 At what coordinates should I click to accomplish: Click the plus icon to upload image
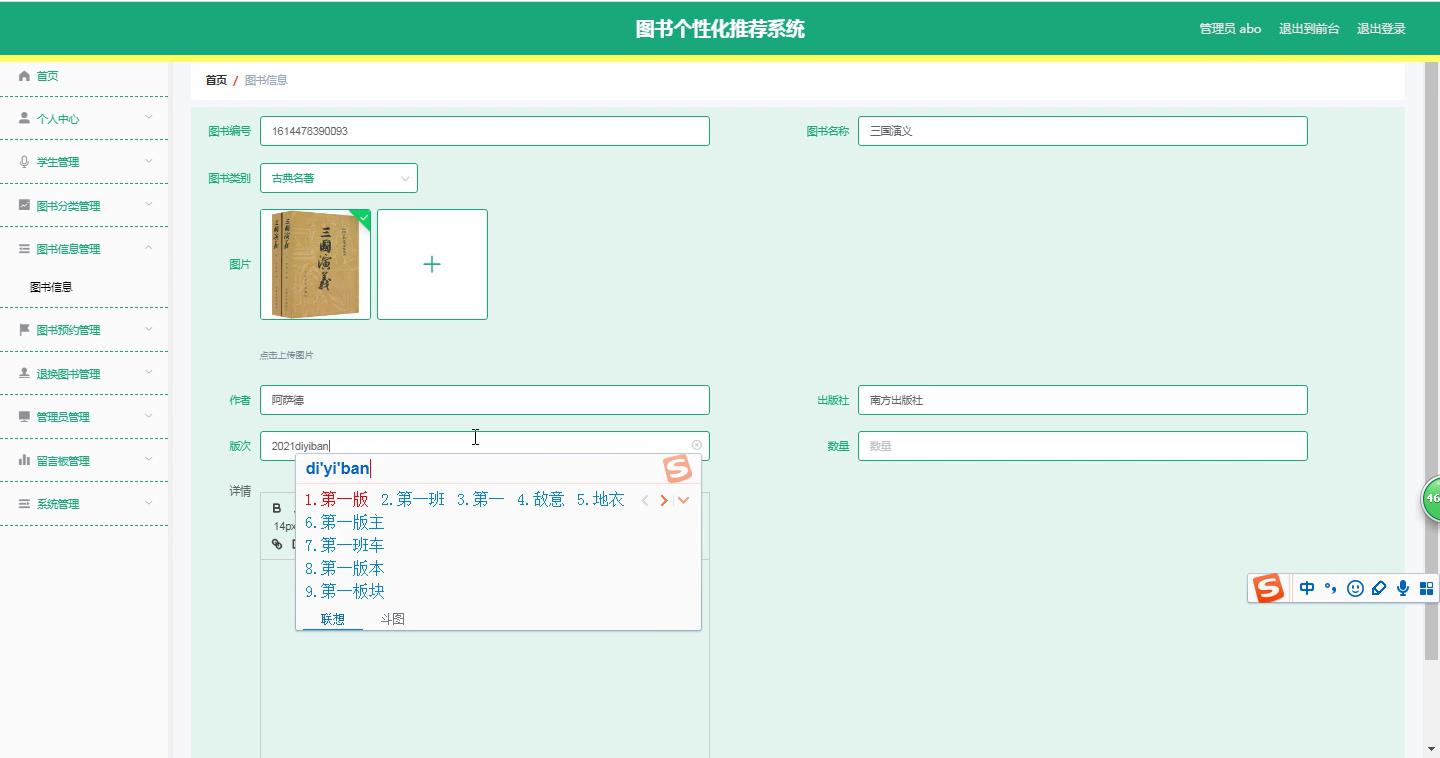tap(432, 264)
